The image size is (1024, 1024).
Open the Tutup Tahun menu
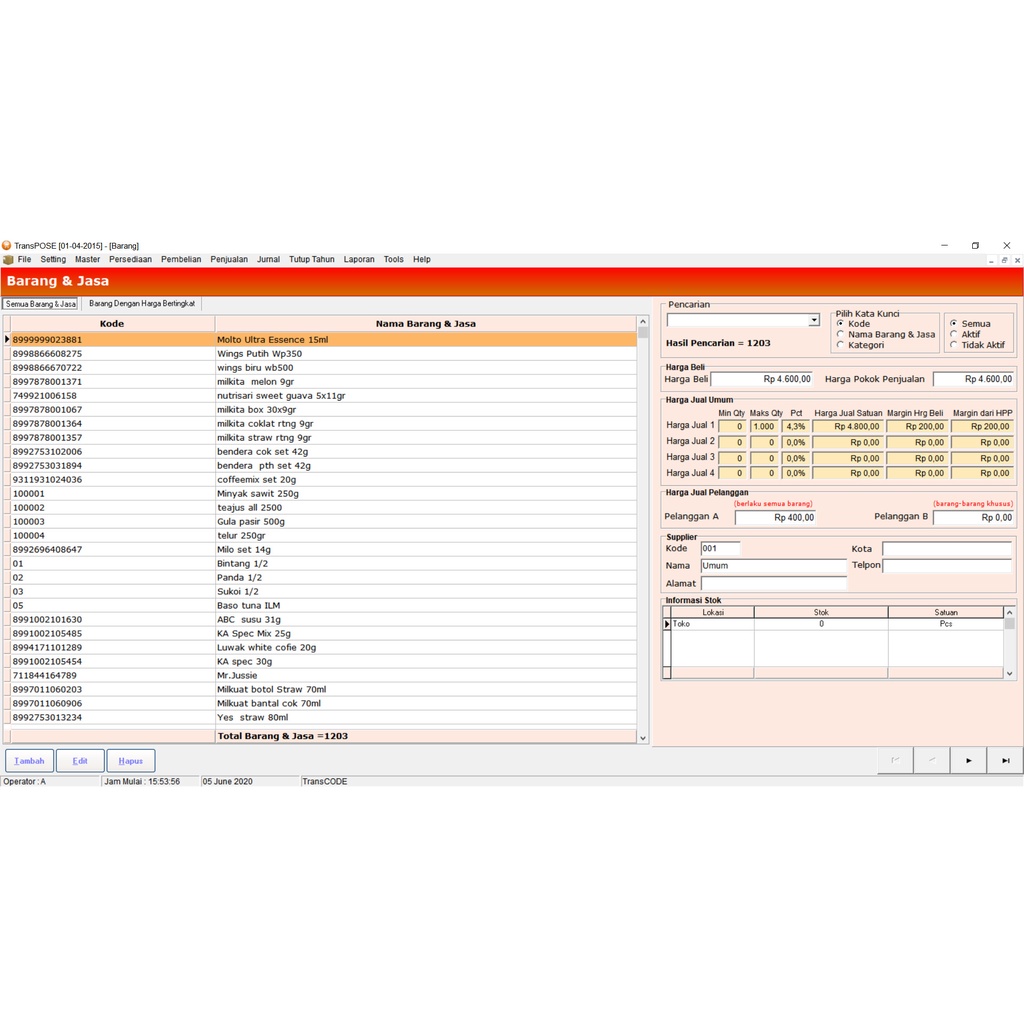coord(312,259)
